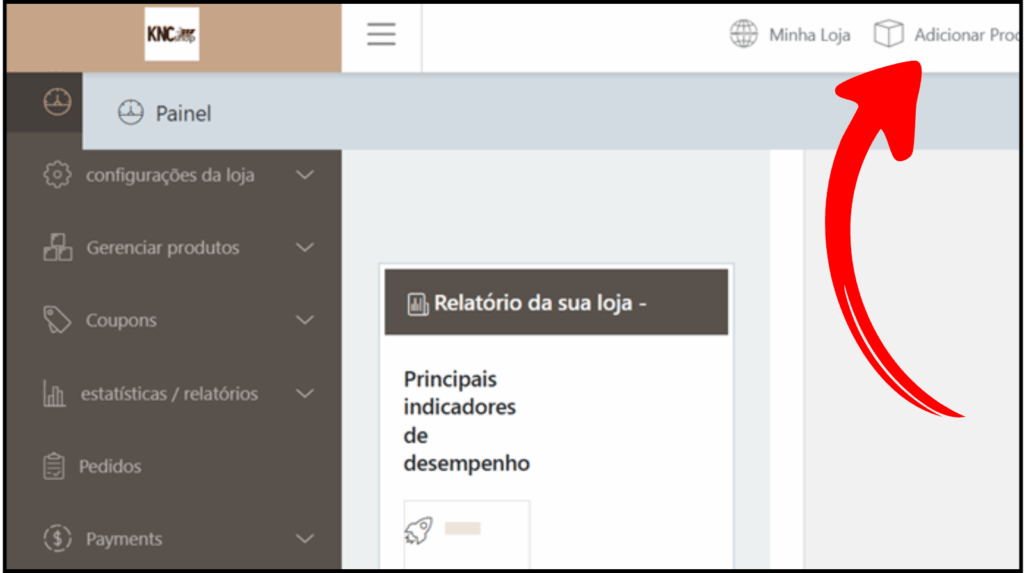Viewport: 1024px width, 573px height.
Task: Open the Minha Loja link
Action: pyautogui.click(x=809, y=35)
